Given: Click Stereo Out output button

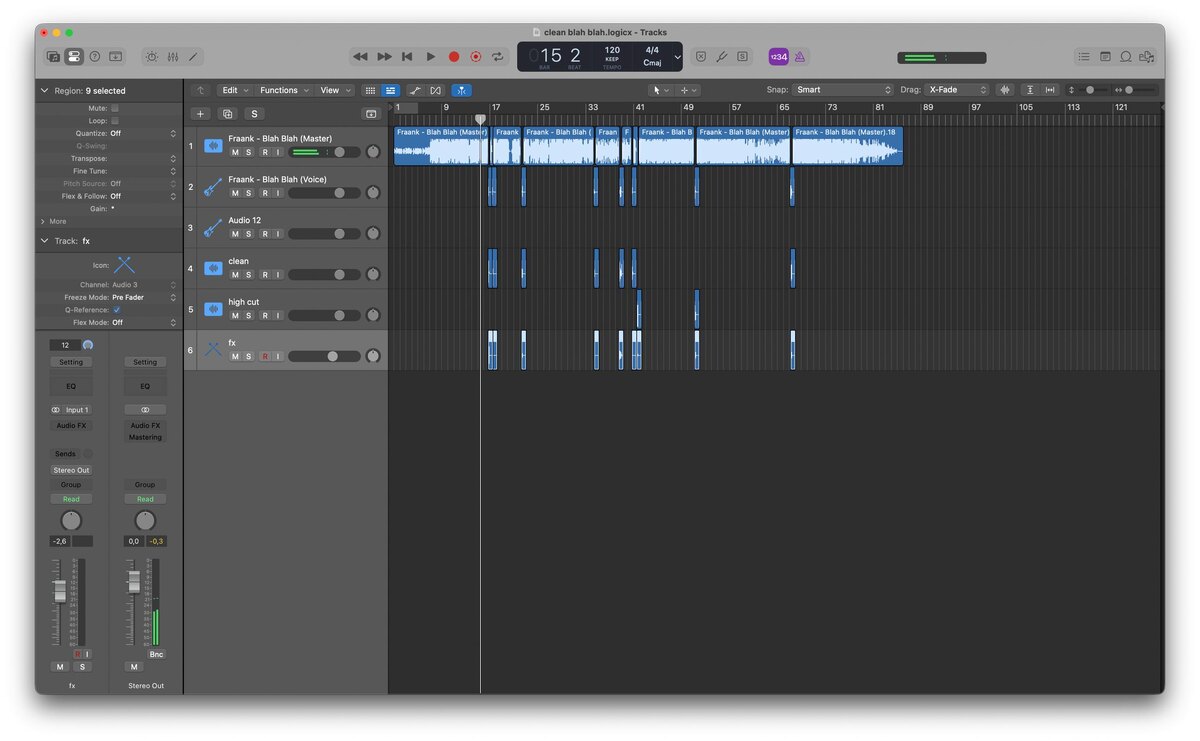Looking at the screenshot, I should (x=71, y=470).
